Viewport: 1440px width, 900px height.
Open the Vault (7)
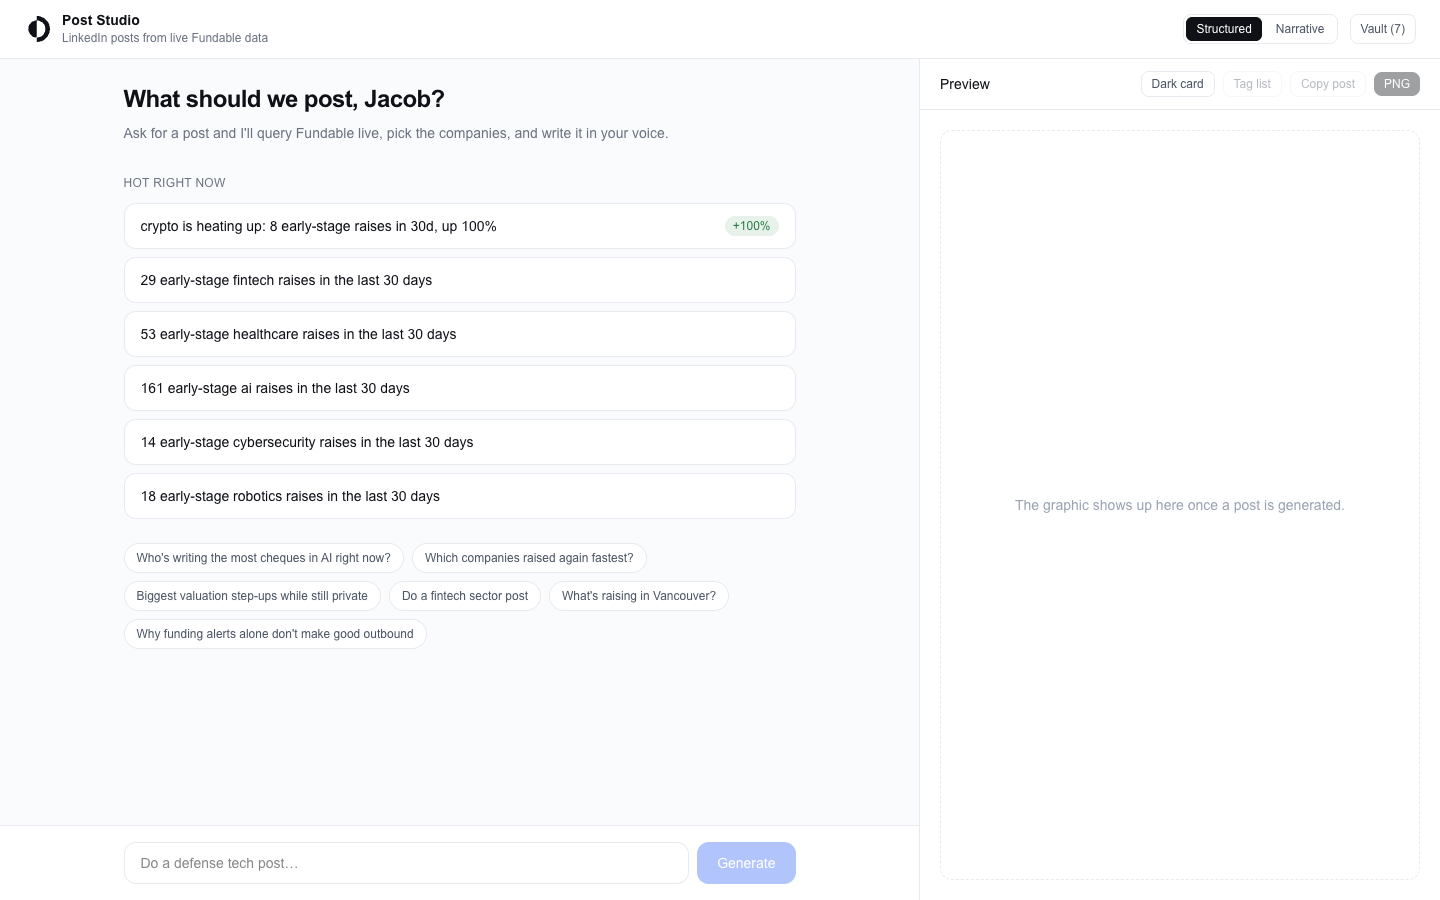pyautogui.click(x=1382, y=29)
